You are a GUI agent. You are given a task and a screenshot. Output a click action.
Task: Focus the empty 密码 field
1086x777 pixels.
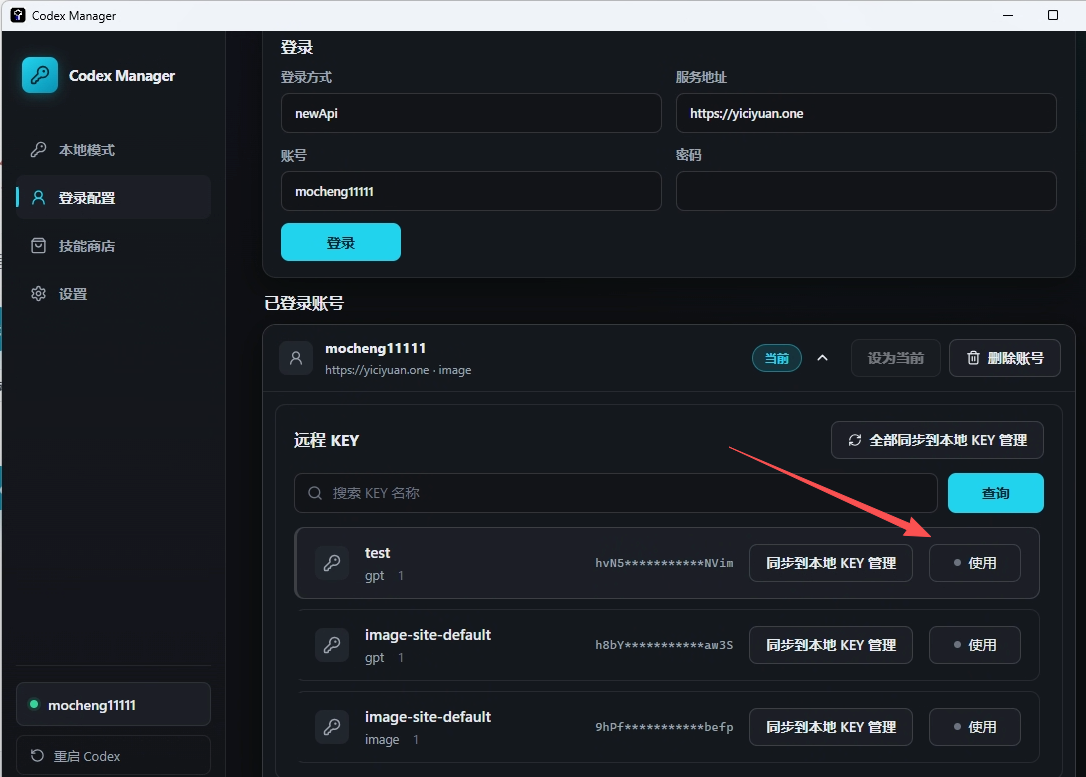pyautogui.click(x=866, y=191)
